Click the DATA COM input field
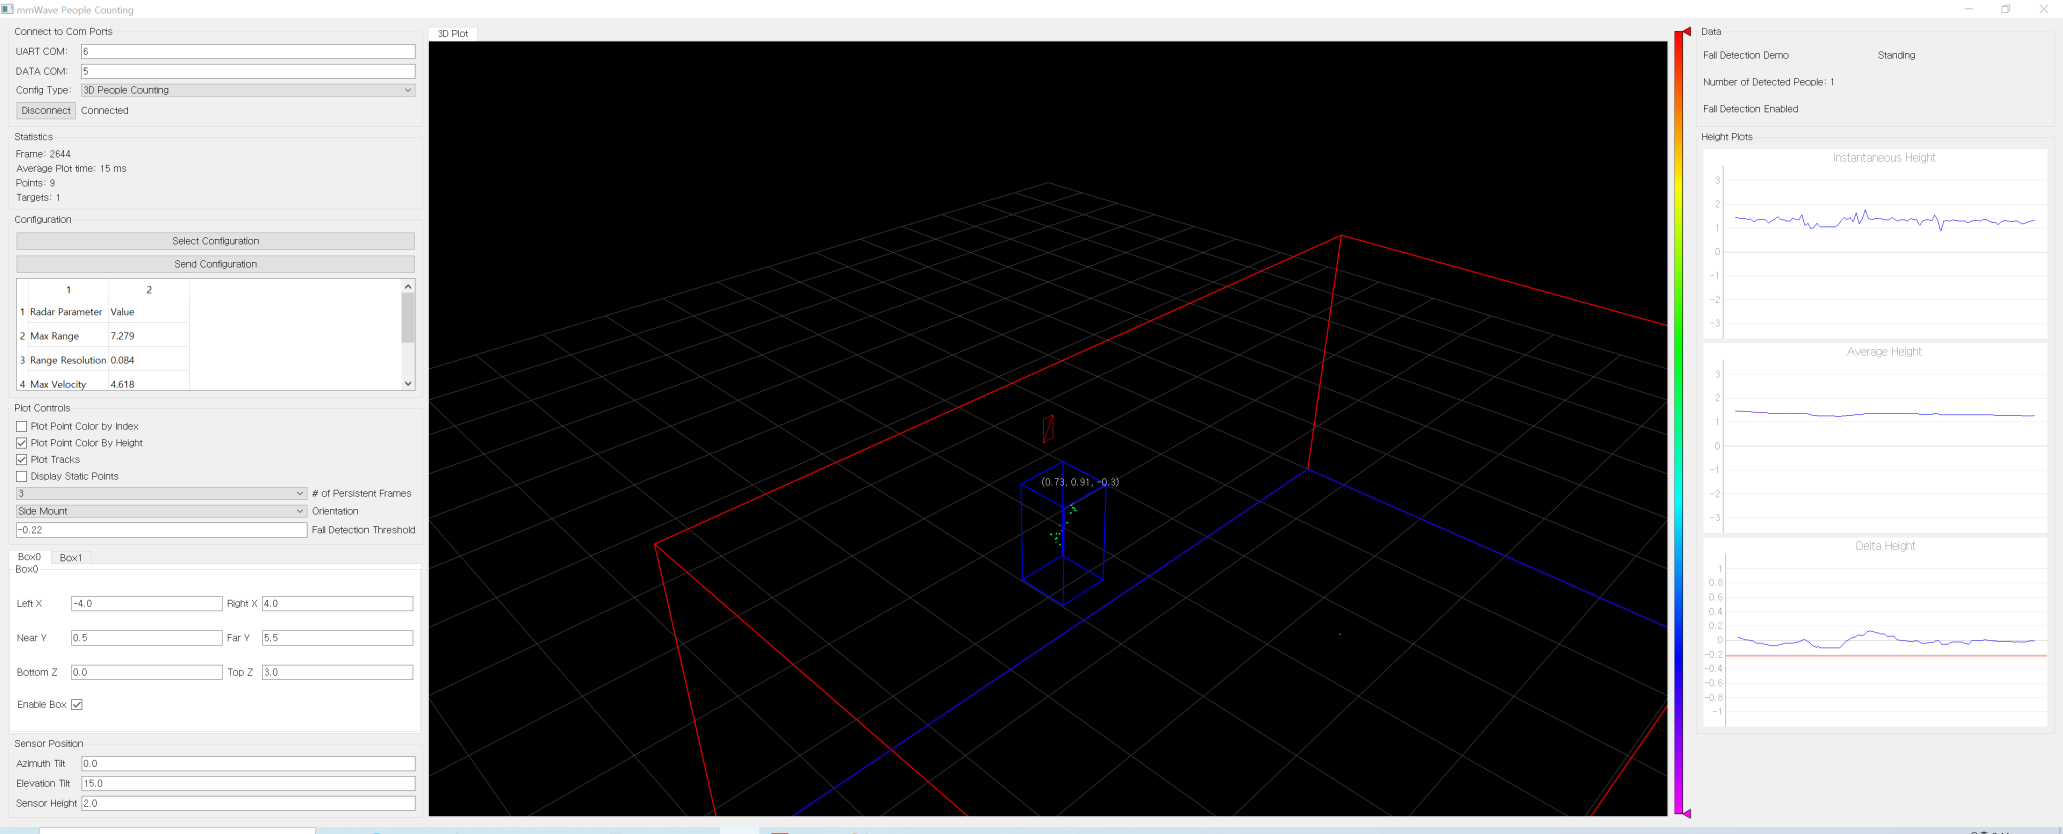The width and height of the screenshot is (2063, 834). 248,72
